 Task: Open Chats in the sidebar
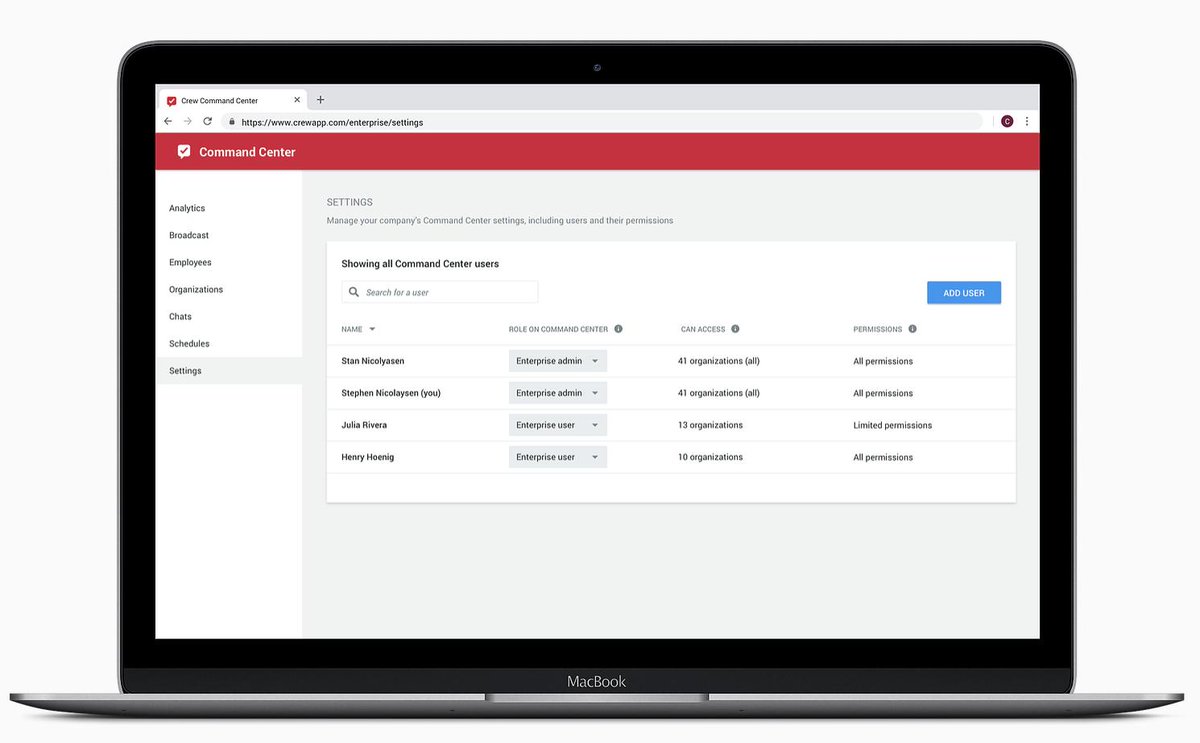tap(180, 316)
